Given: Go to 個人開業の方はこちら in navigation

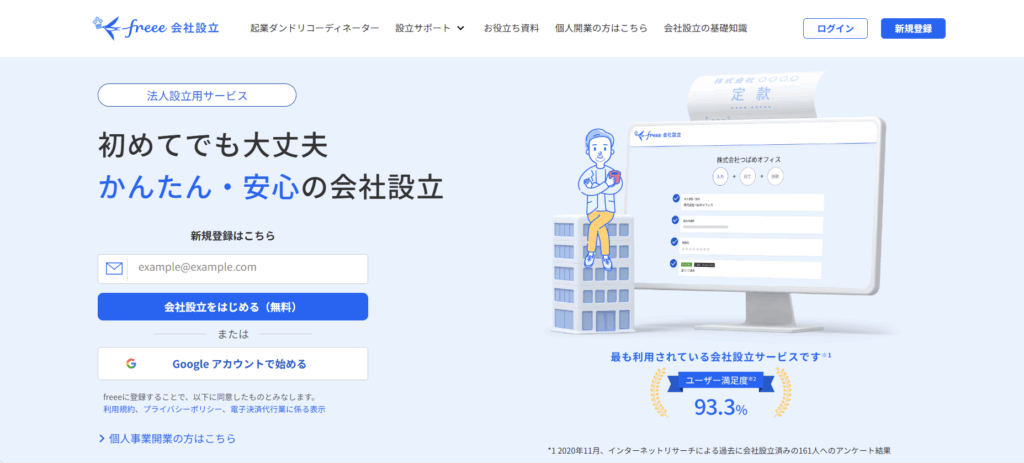Looking at the screenshot, I should point(601,28).
